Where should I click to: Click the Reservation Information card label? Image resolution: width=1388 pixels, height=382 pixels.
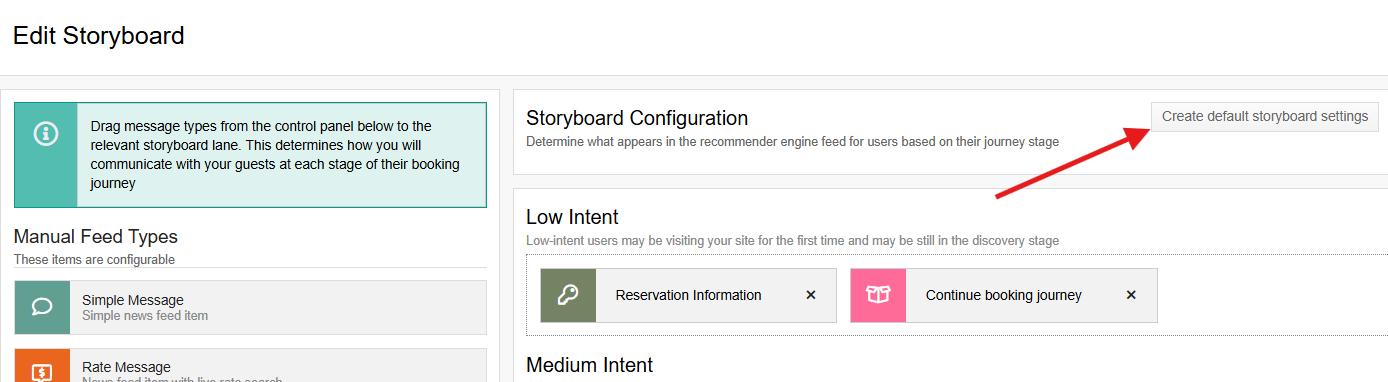click(x=688, y=295)
